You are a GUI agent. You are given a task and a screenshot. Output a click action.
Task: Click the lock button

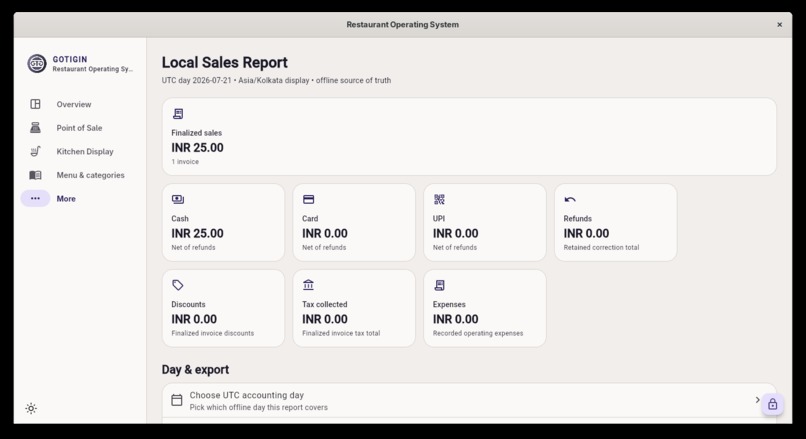(x=773, y=405)
